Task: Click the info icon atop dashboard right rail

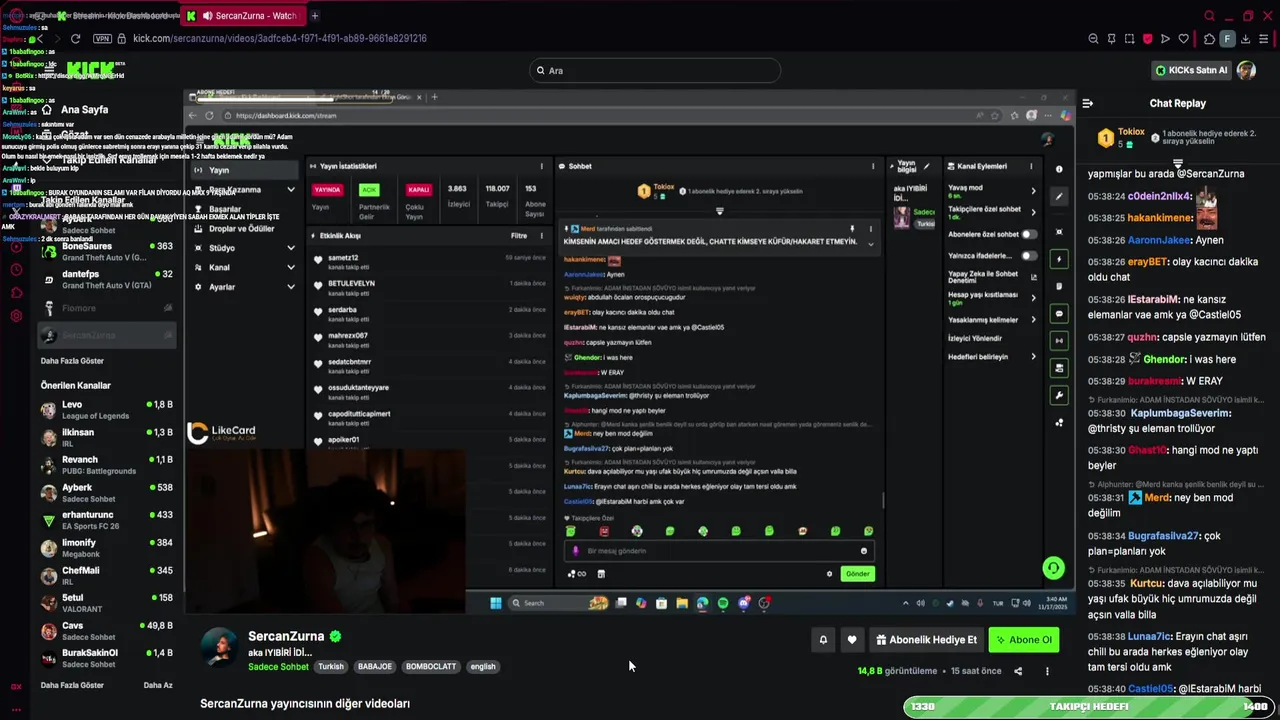Action: click(x=1059, y=169)
